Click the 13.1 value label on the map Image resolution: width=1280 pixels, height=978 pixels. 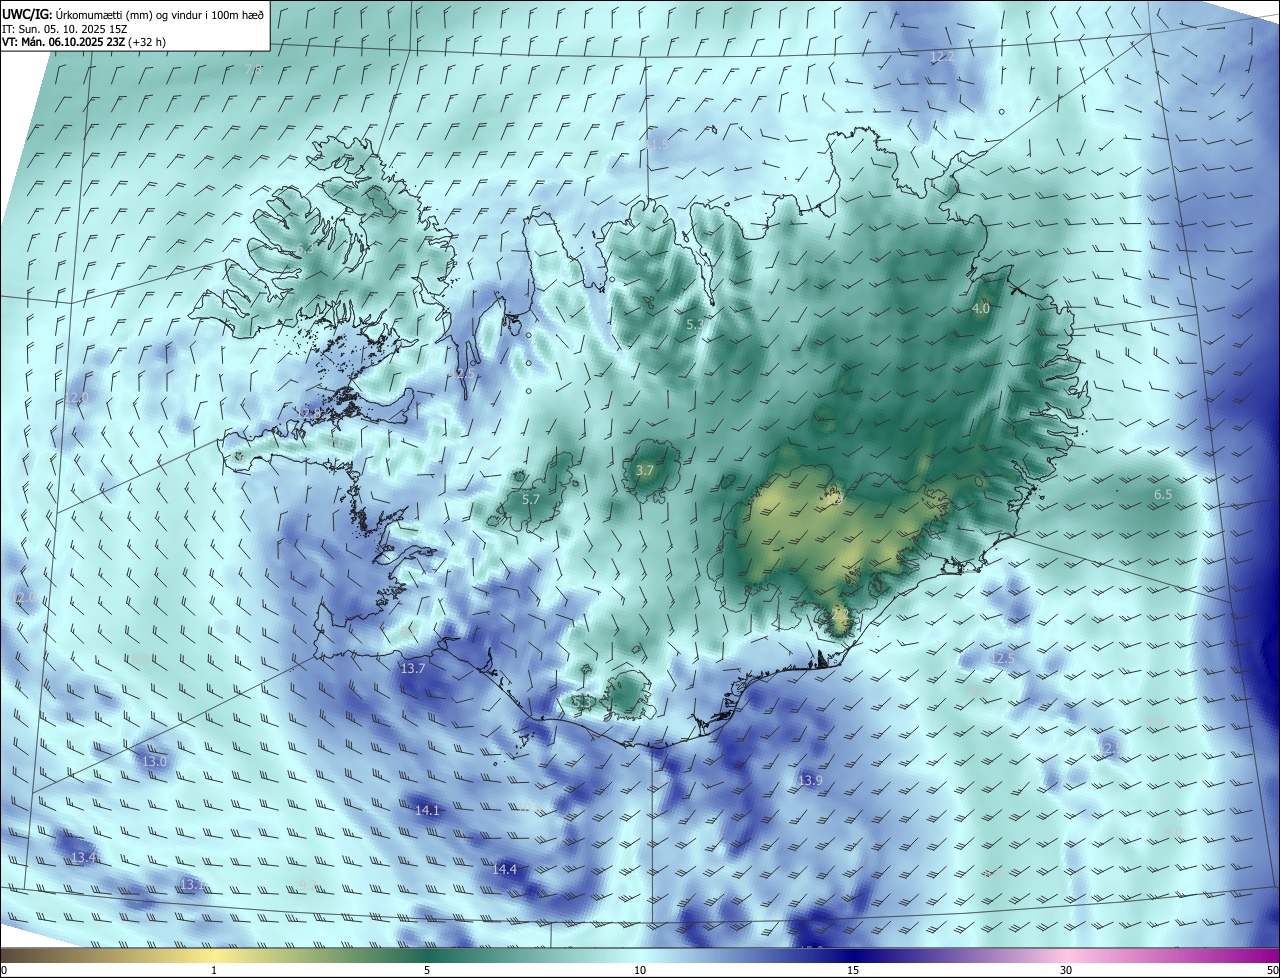click(192, 884)
